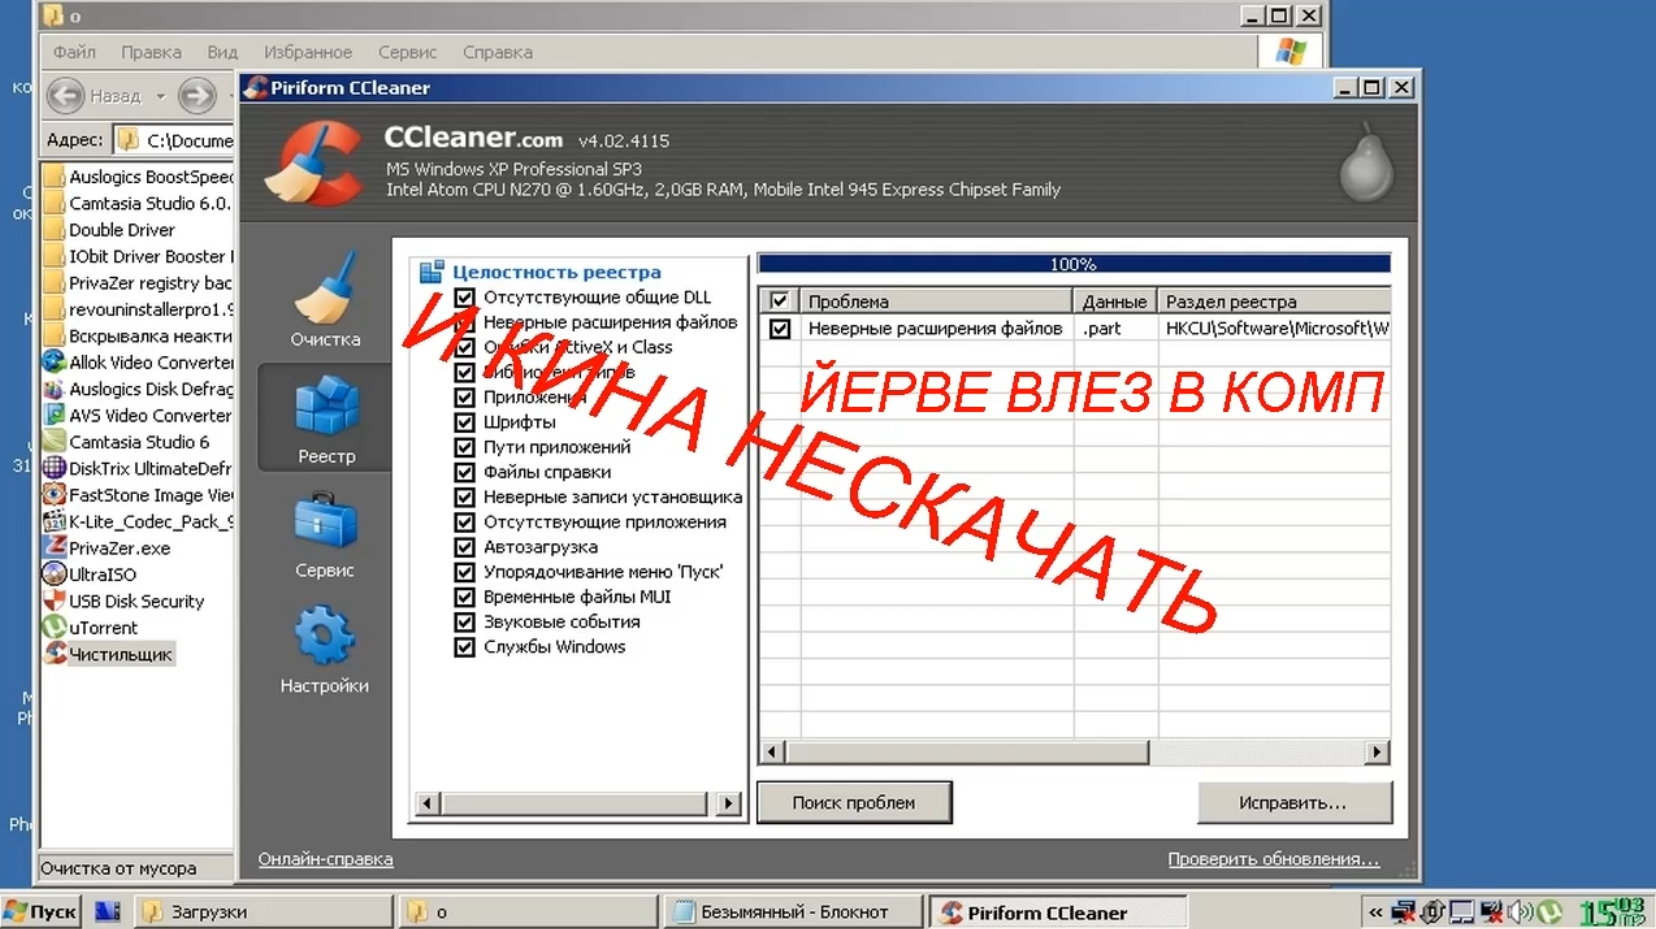Click the pear icon in CCleaner header

coord(1366,163)
